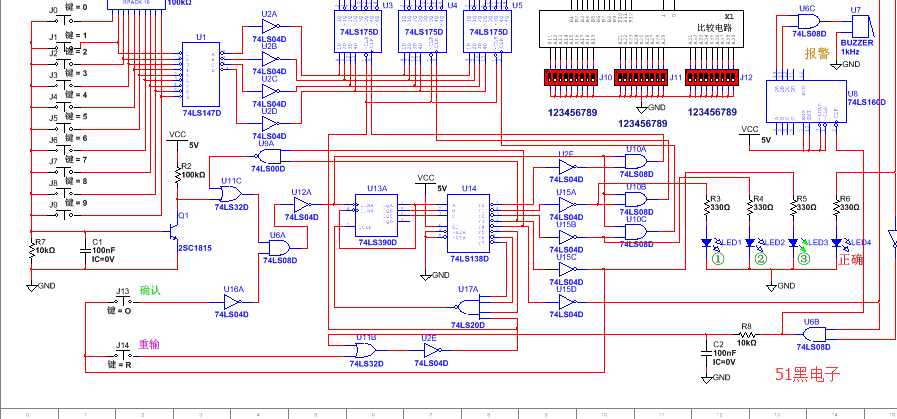Select the U12A inverter gate
This screenshot has width=897, height=419.
(x=303, y=205)
